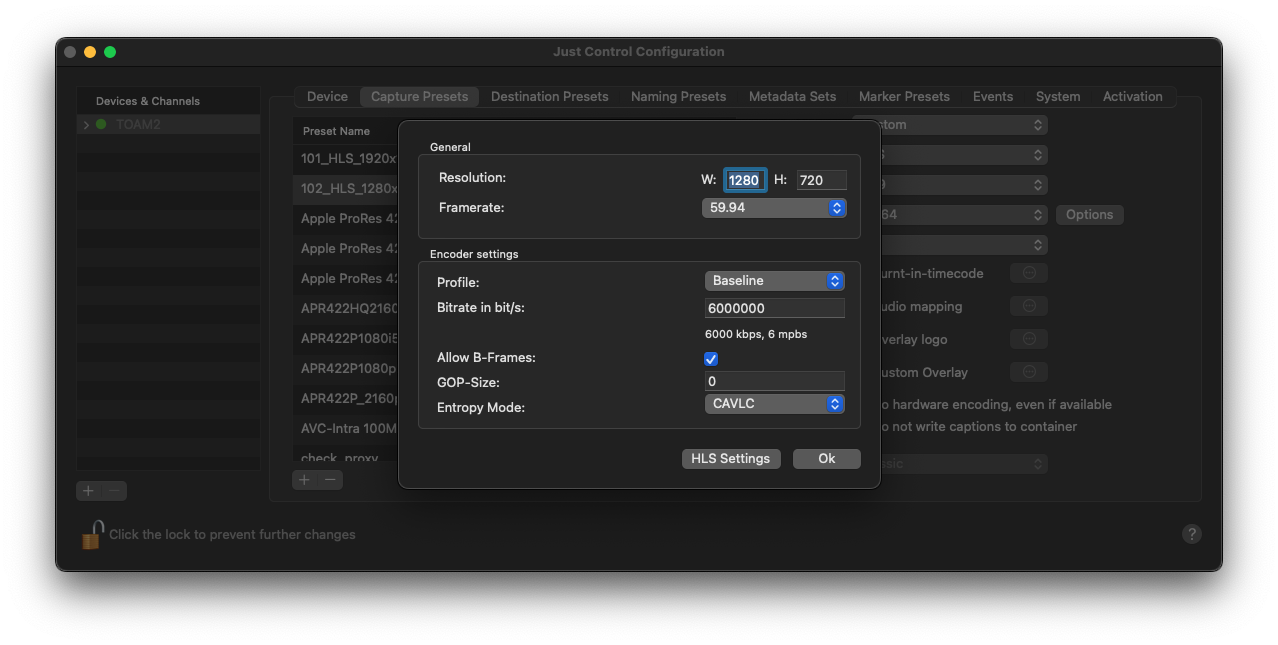Click the resolution height field showing 720
Viewport: 1278px width, 645px height.
822,180
